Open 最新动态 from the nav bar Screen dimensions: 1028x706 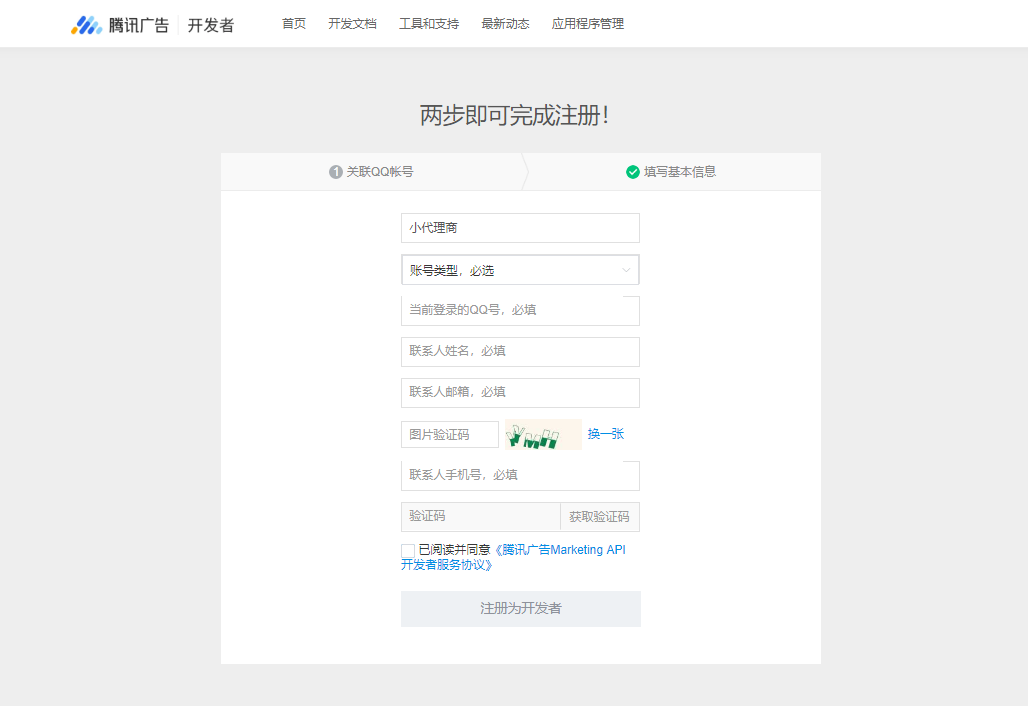(505, 23)
